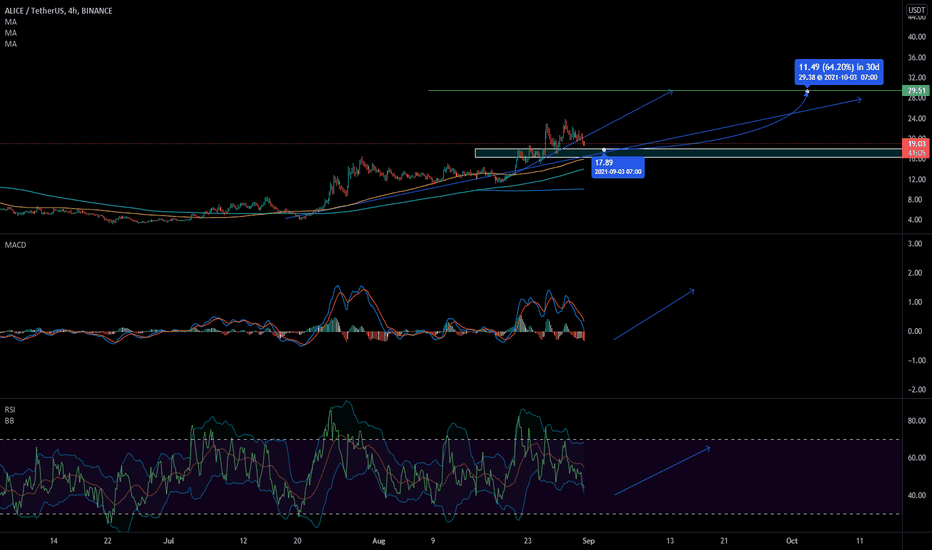Click the 4.00 price axis value

915,220
